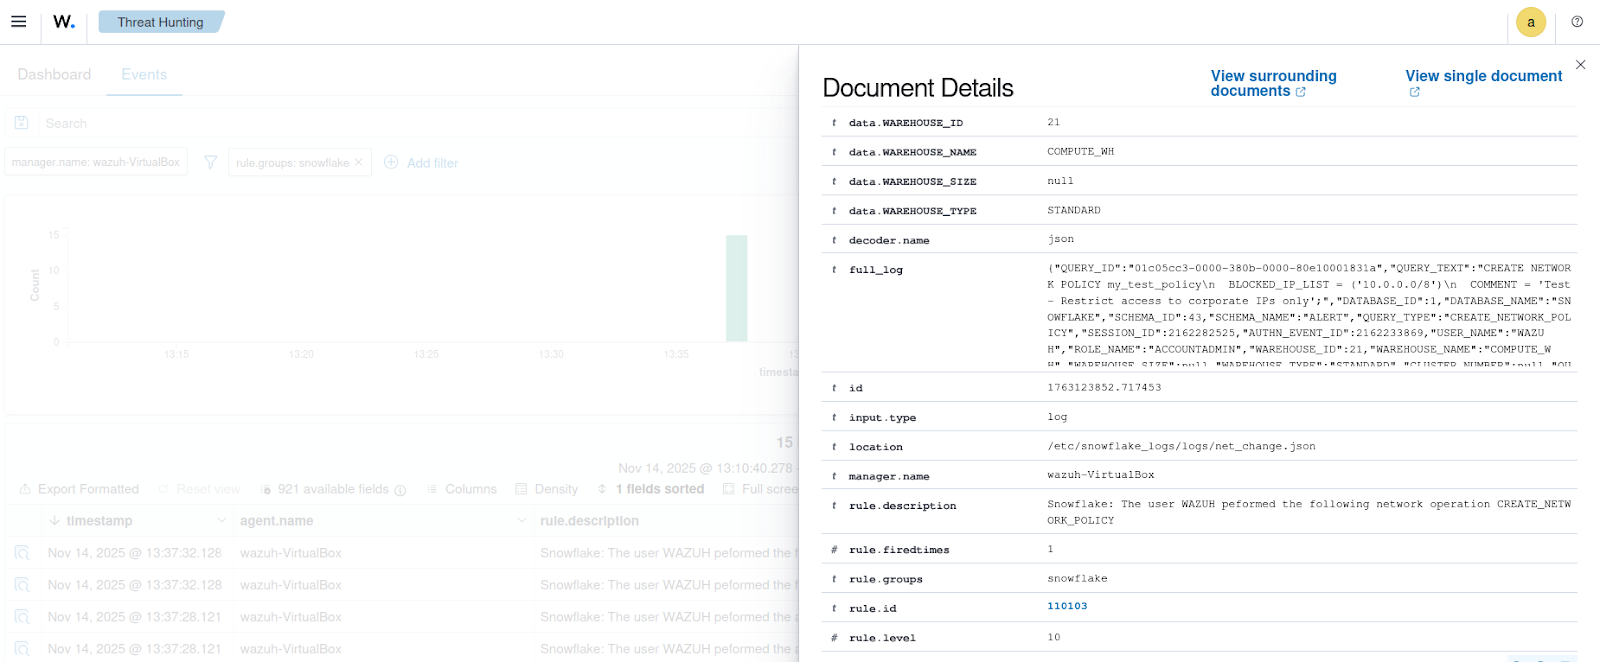Click the user avatar 'a'
1600x662 pixels.
point(1530,22)
